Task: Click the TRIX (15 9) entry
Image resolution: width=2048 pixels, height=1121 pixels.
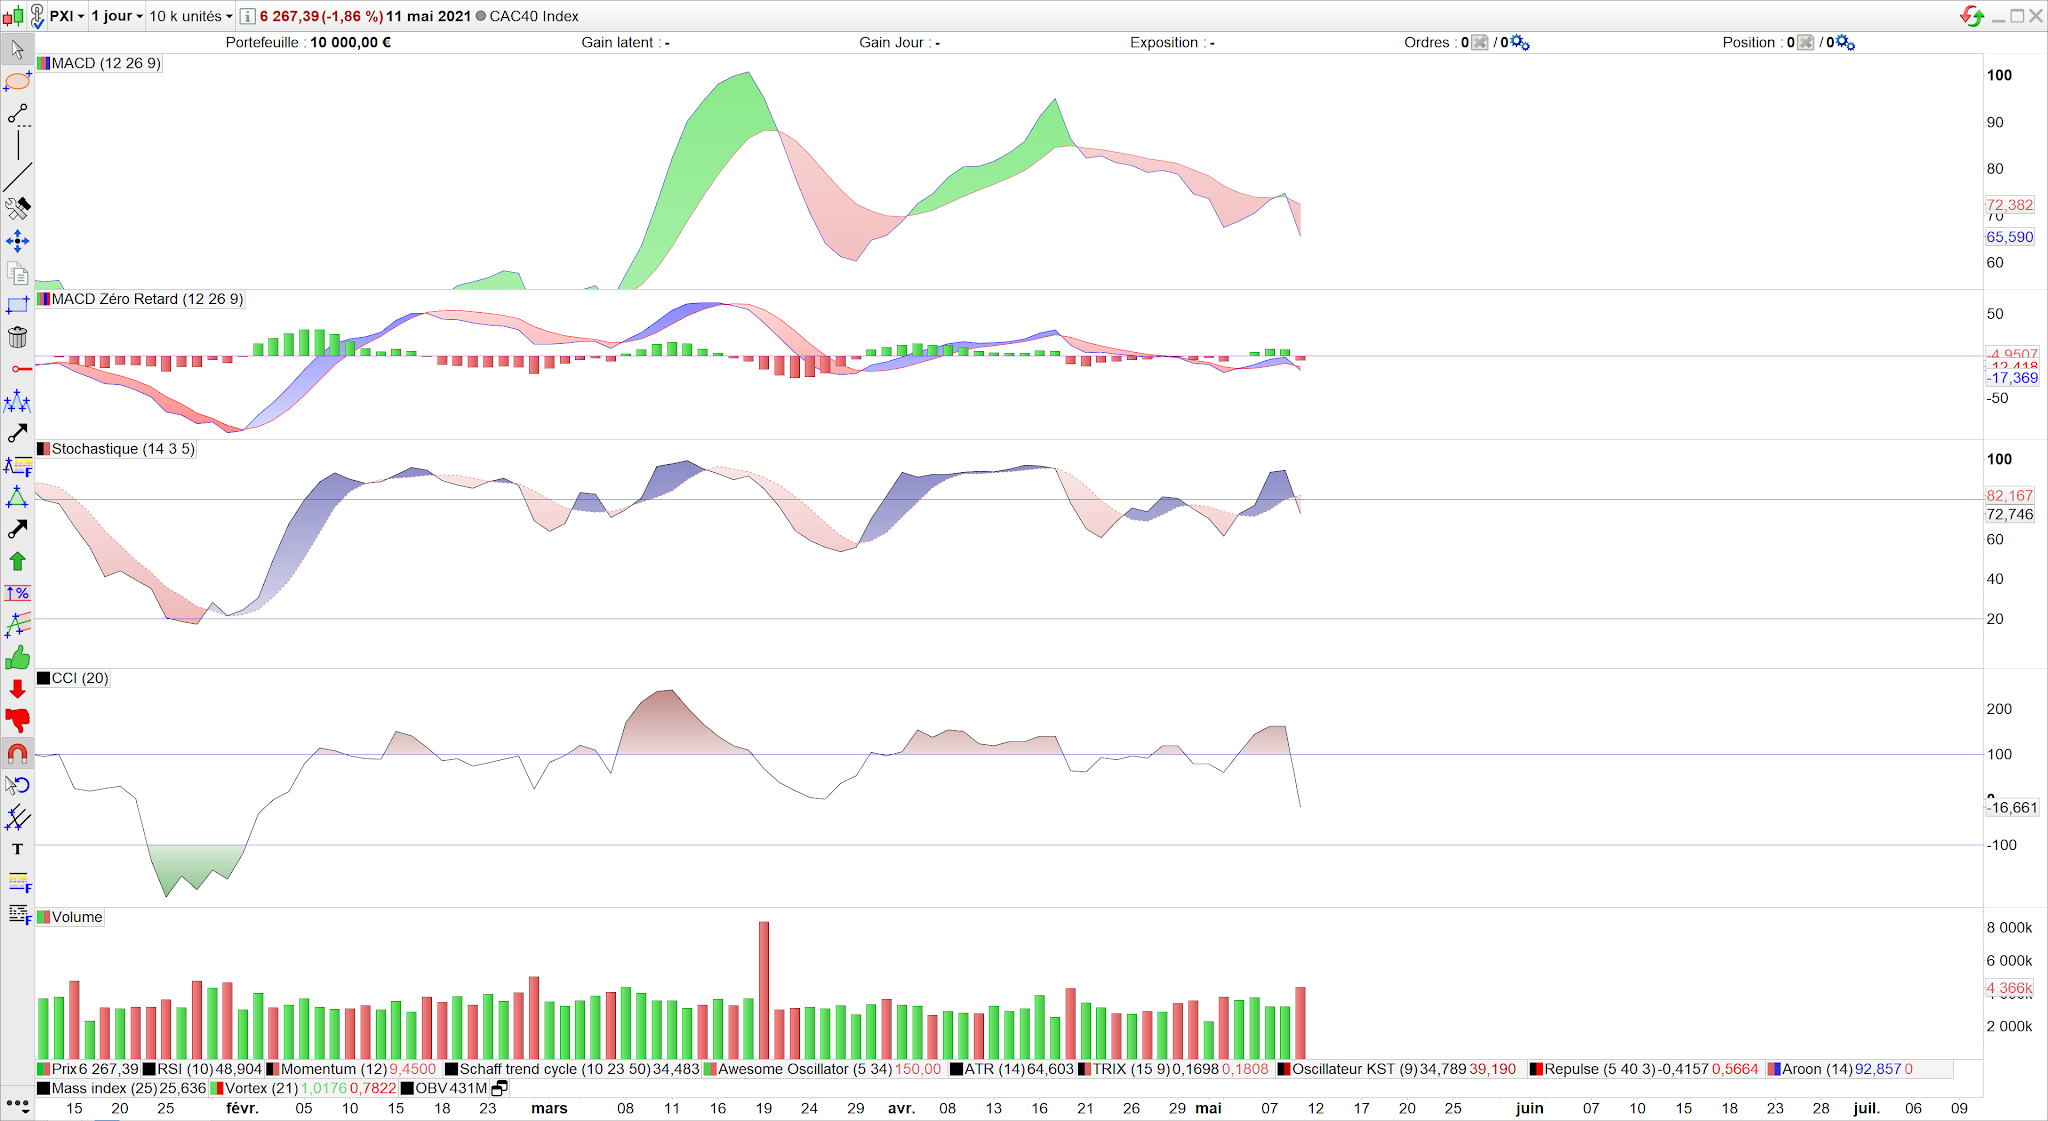Action: click(x=1174, y=1069)
